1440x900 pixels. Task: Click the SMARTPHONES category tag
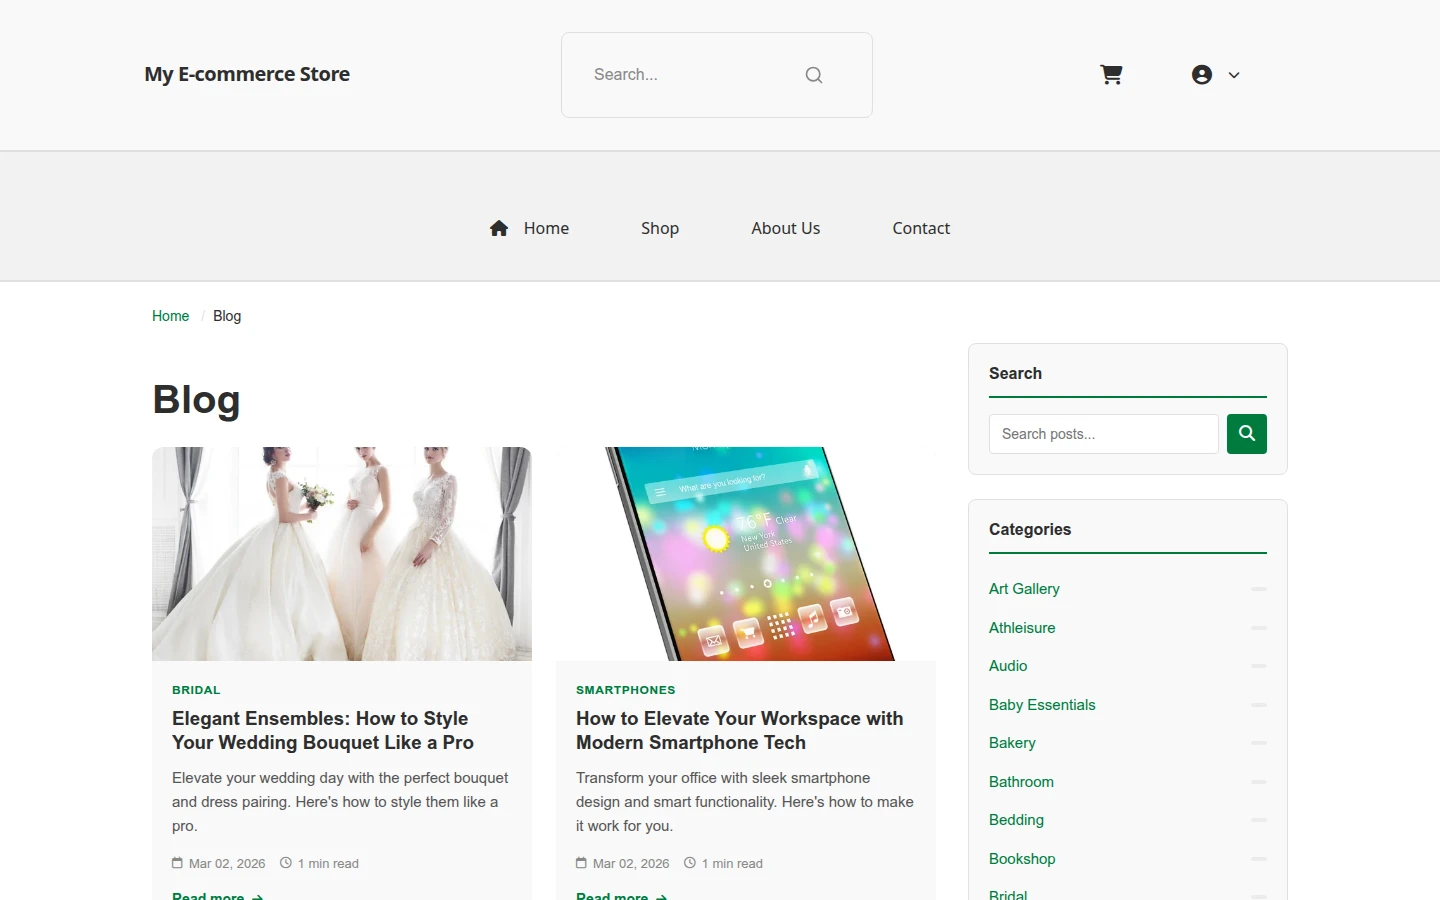(x=626, y=690)
